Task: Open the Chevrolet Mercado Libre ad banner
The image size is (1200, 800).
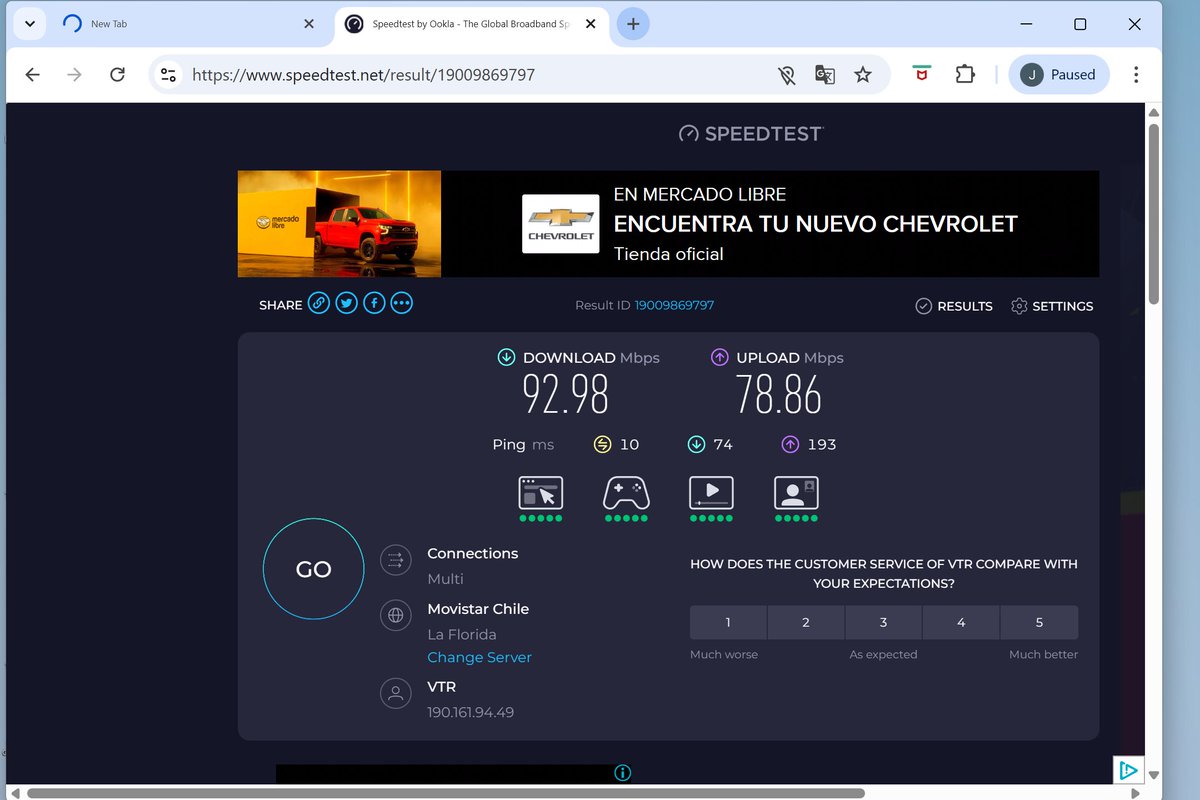Action: click(668, 224)
